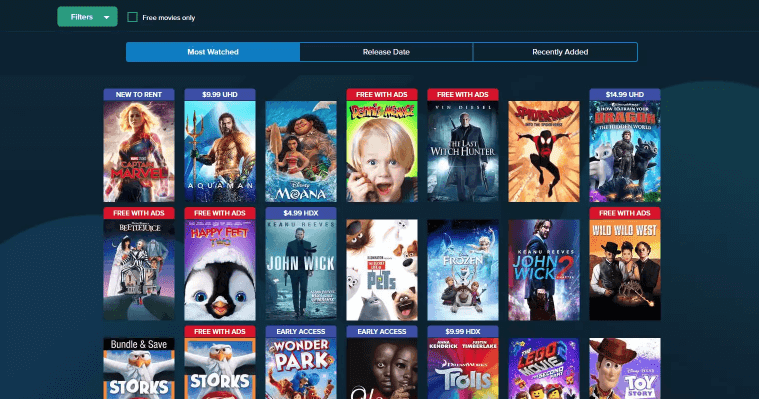Open the Storks Bundle & Save poster

coord(139,368)
